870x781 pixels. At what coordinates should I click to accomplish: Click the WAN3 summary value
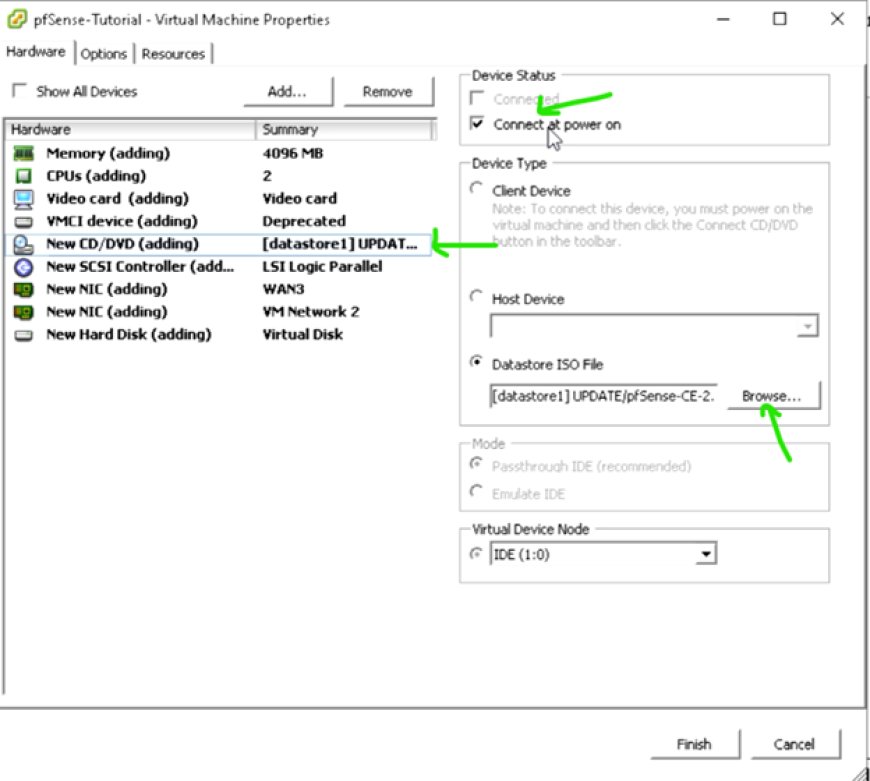(284, 290)
